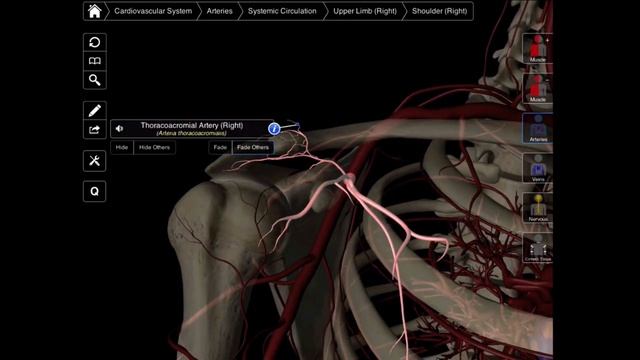Open the Q quiz button

coord(95,191)
